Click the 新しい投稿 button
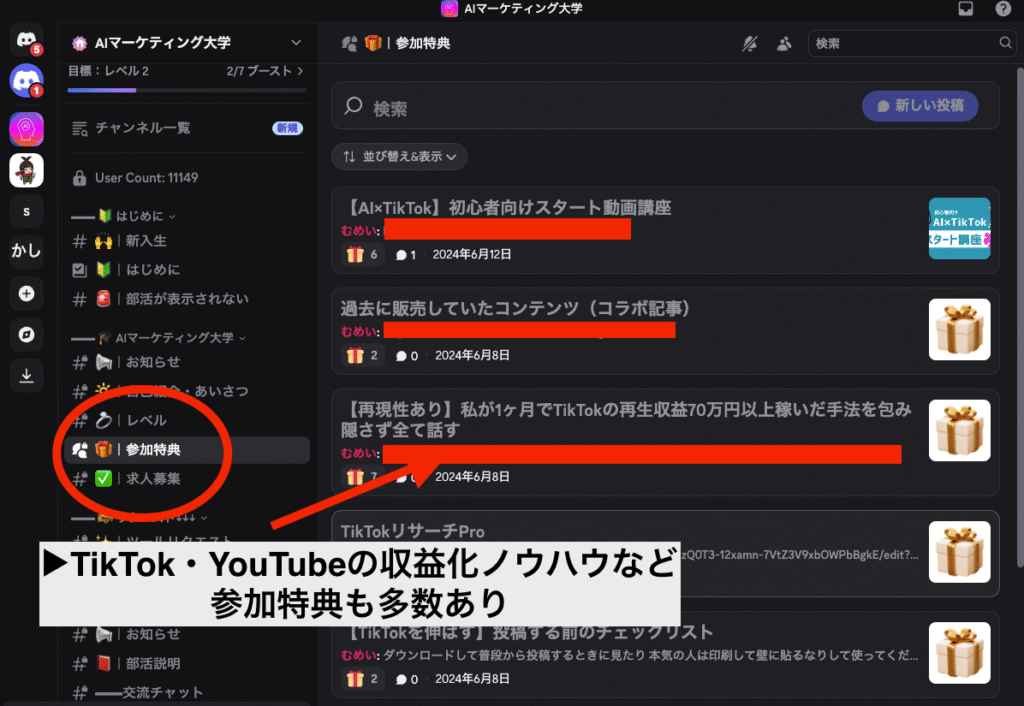This screenshot has height=706, width=1024. click(920, 106)
